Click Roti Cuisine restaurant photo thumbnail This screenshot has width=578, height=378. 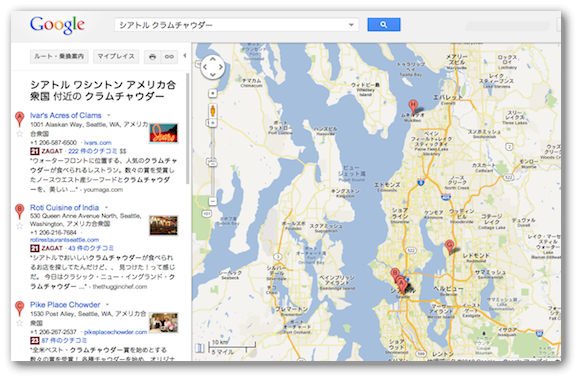(164, 225)
